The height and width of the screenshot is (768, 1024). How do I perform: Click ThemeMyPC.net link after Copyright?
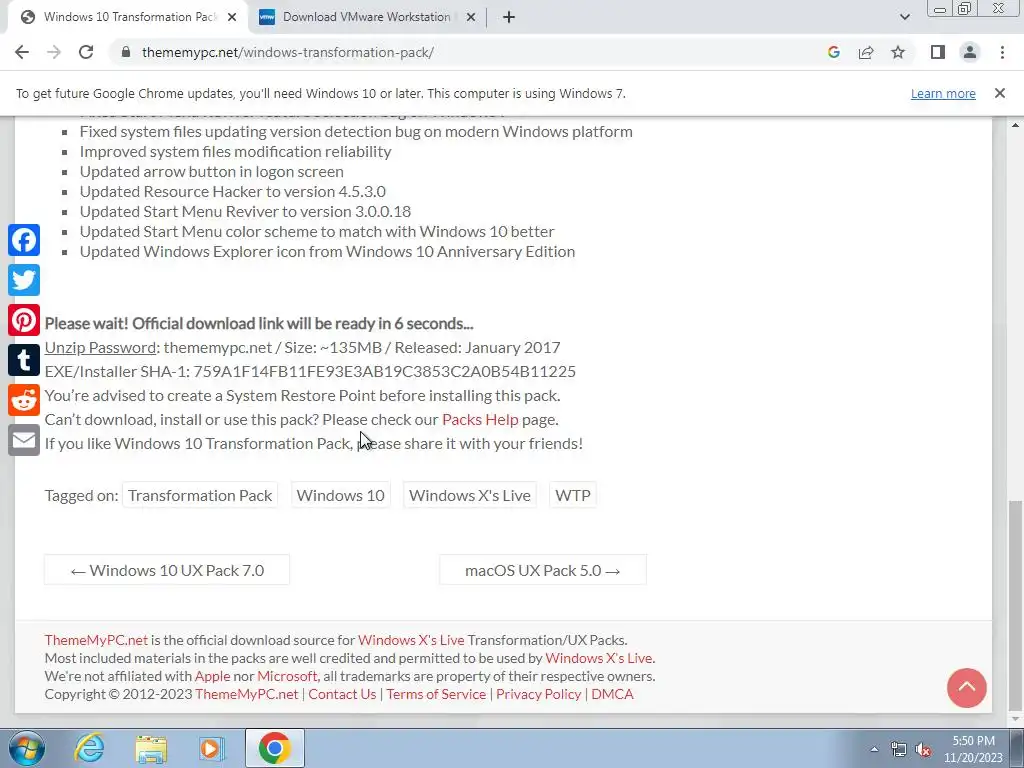[x=246, y=694]
